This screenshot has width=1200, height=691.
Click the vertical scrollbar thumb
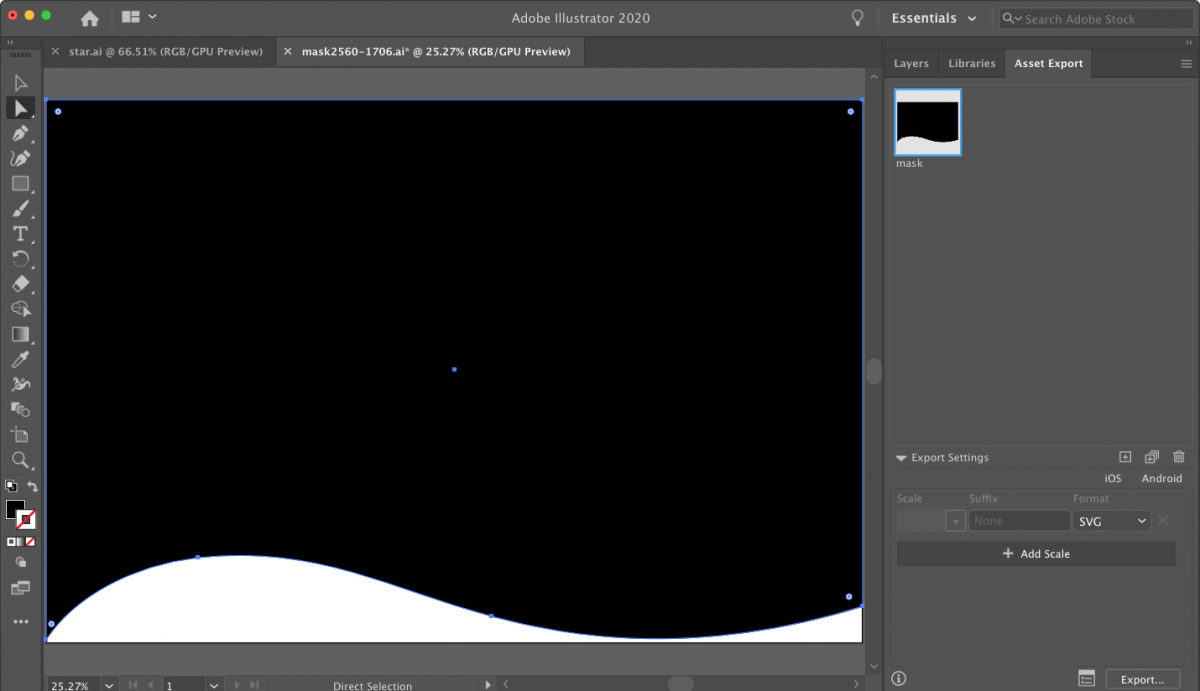874,372
